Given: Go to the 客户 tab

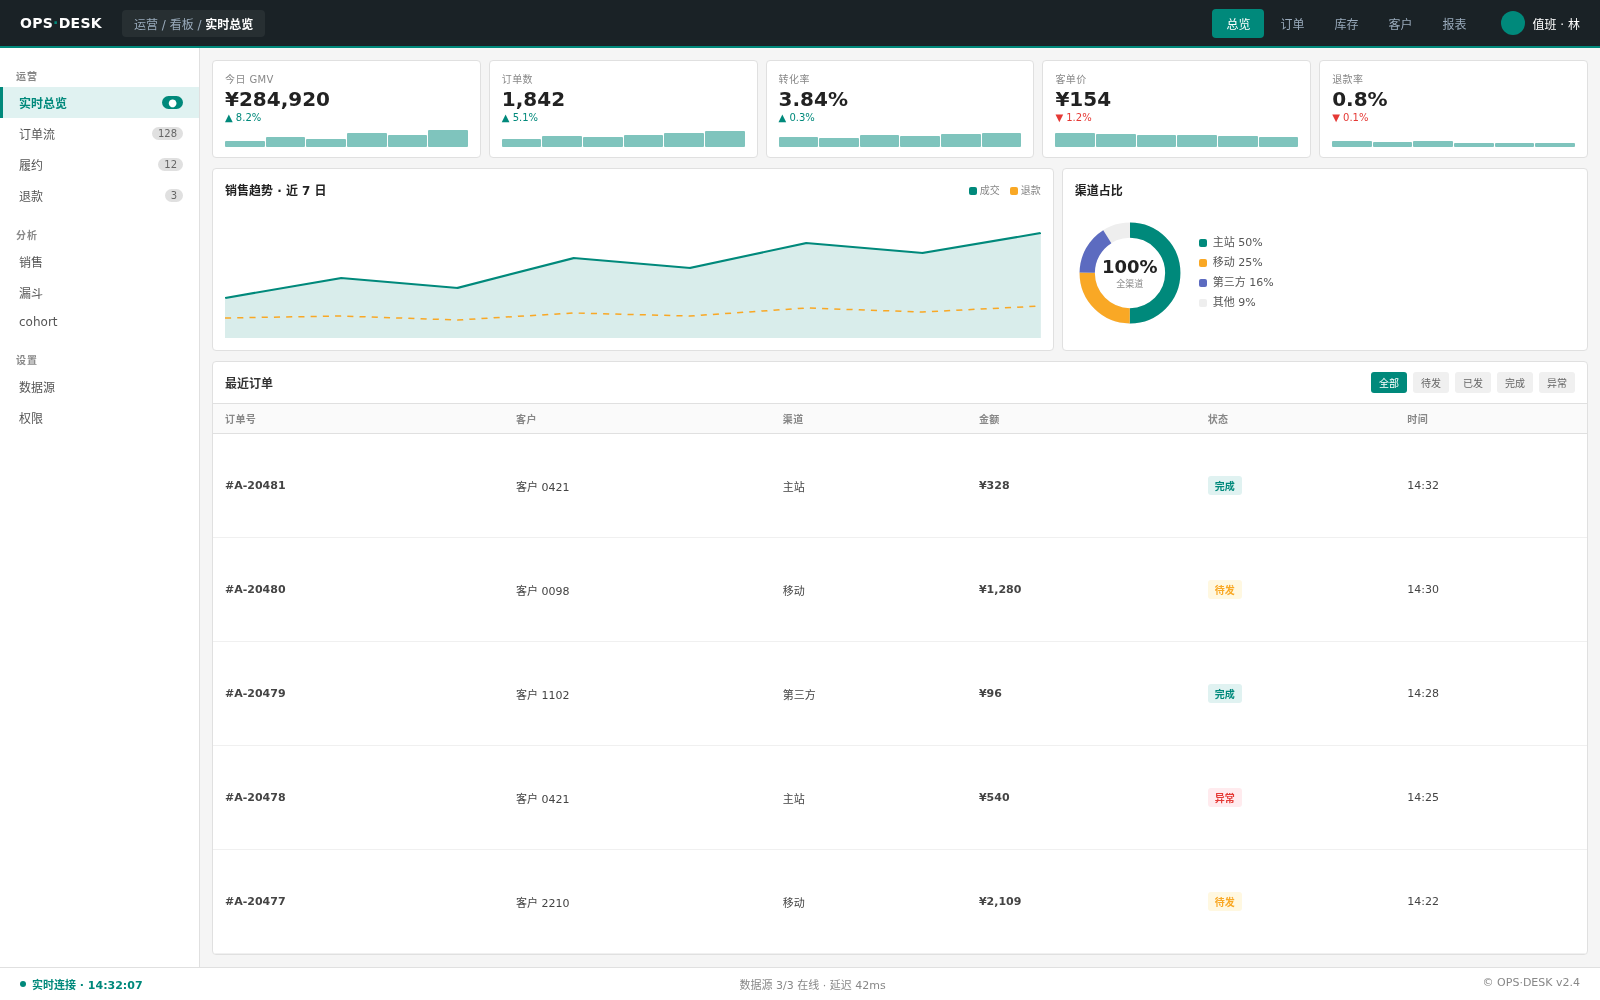Looking at the screenshot, I should (x=1400, y=24).
